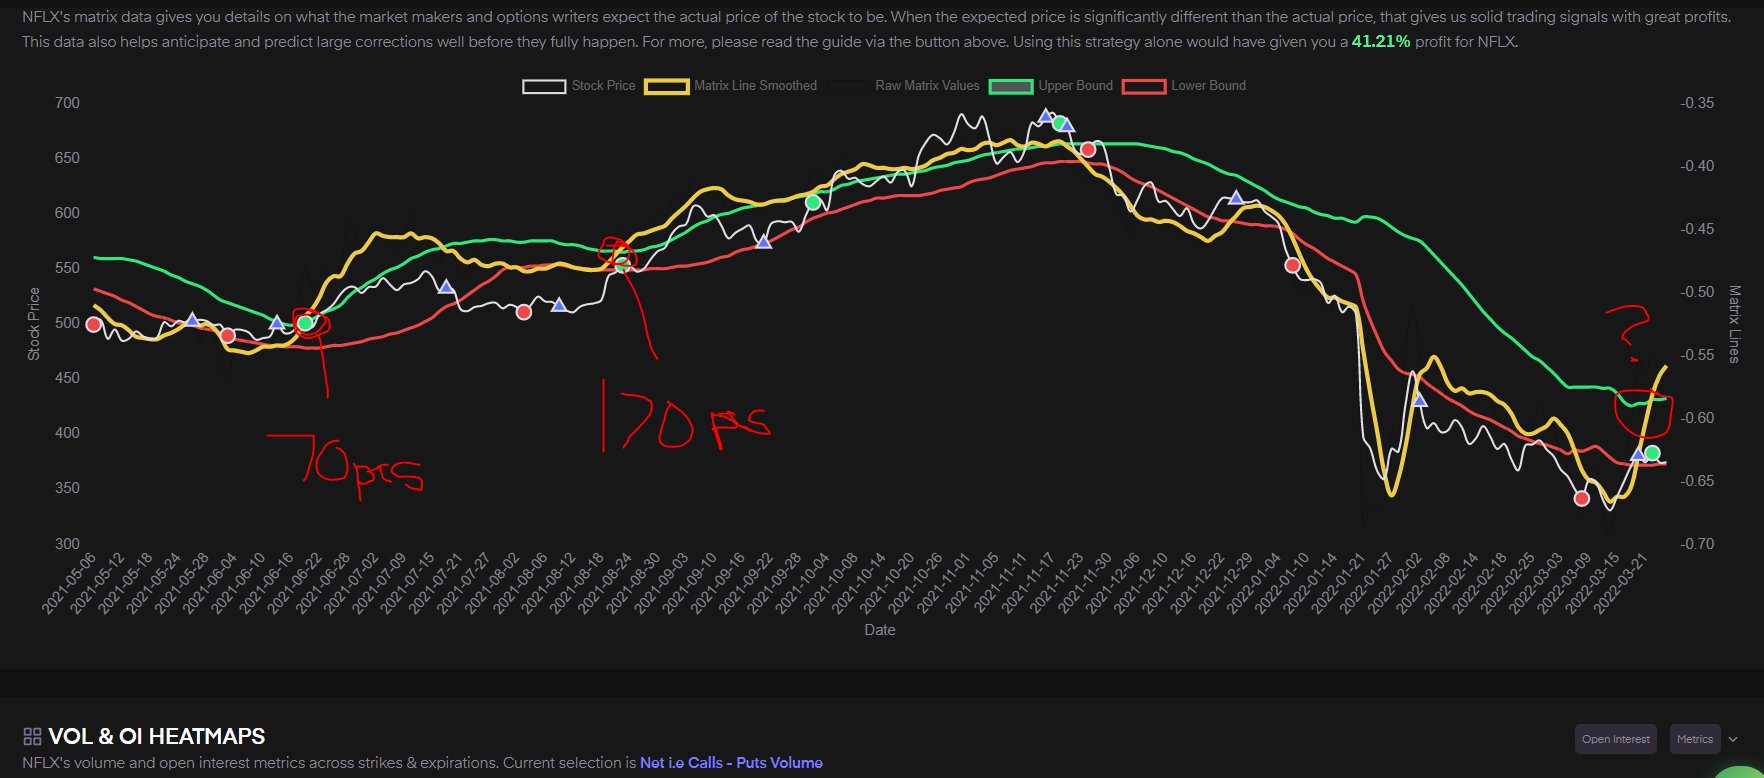Show the Raw Matrix Values series

pyautogui.click(x=902, y=86)
